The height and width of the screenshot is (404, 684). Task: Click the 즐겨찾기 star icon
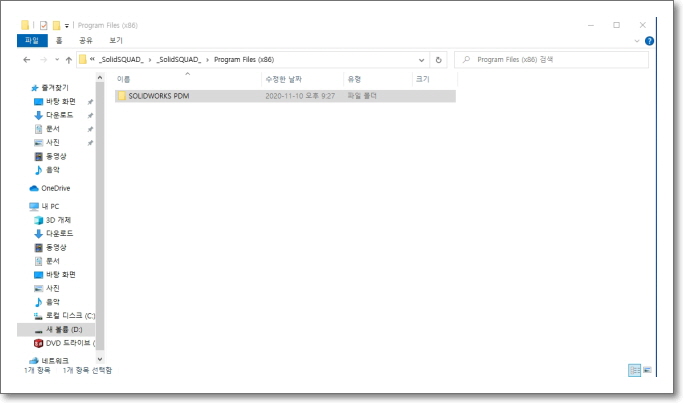coord(34,88)
